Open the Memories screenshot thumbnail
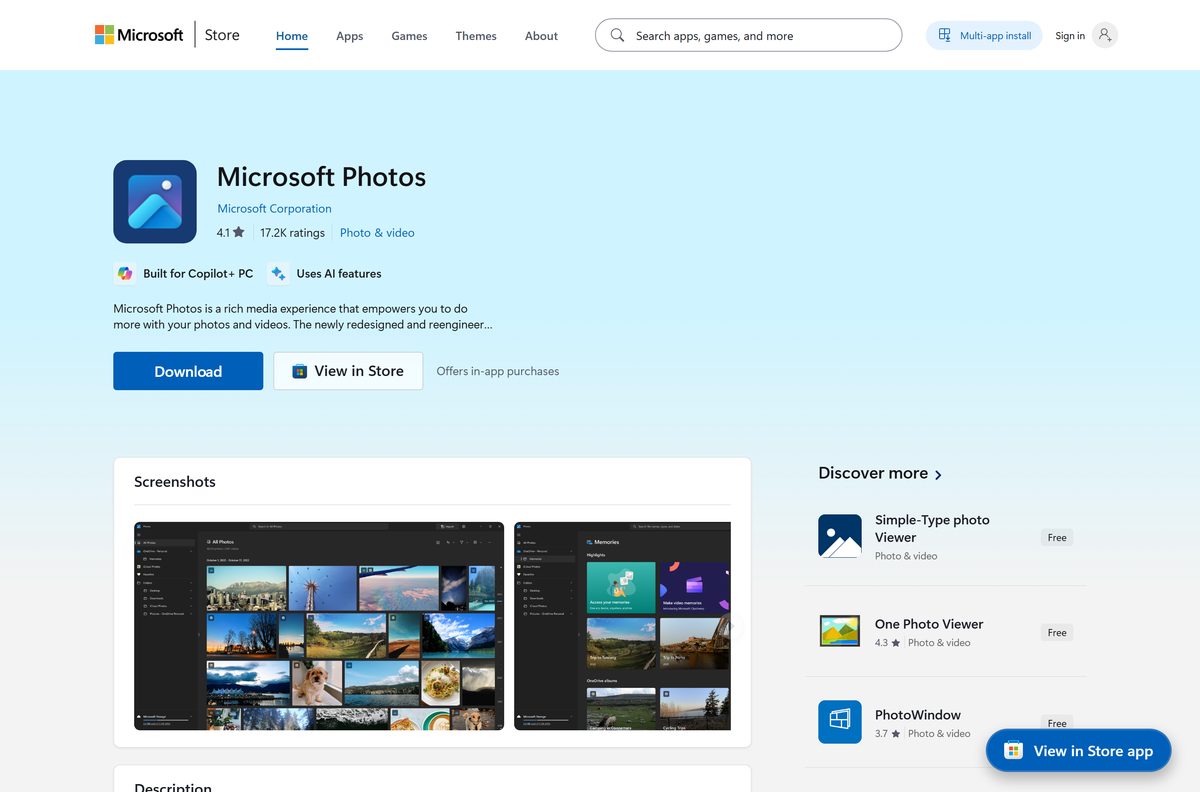Image resolution: width=1200 pixels, height=792 pixels. coord(622,626)
